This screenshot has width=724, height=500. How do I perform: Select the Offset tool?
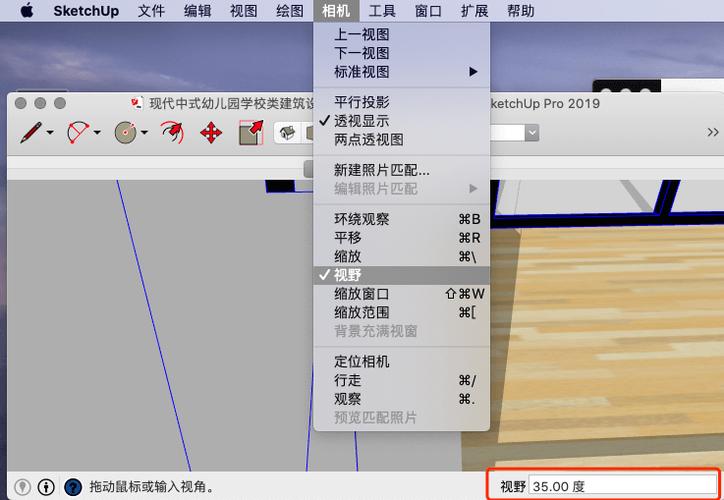[172, 133]
